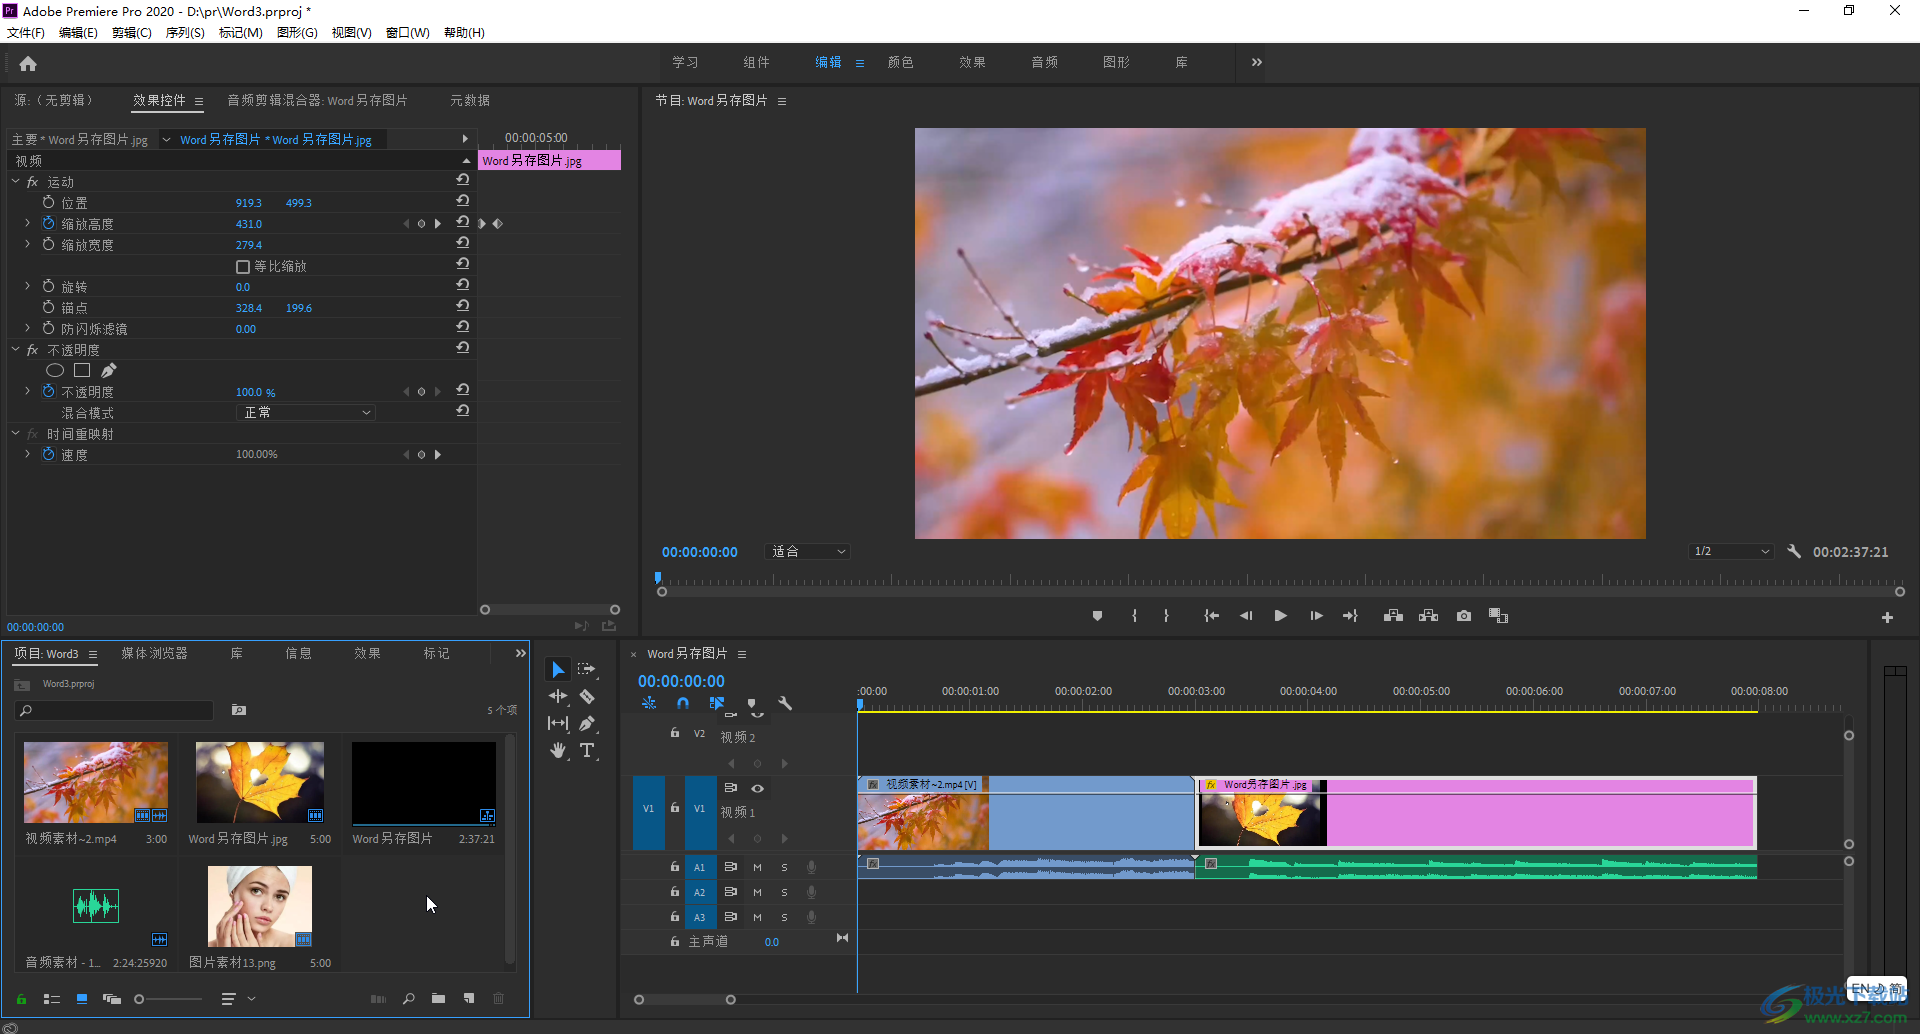This screenshot has width=1920, height=1034.
Task: Open Media Browser tab
Action: (x=154, y=653)
